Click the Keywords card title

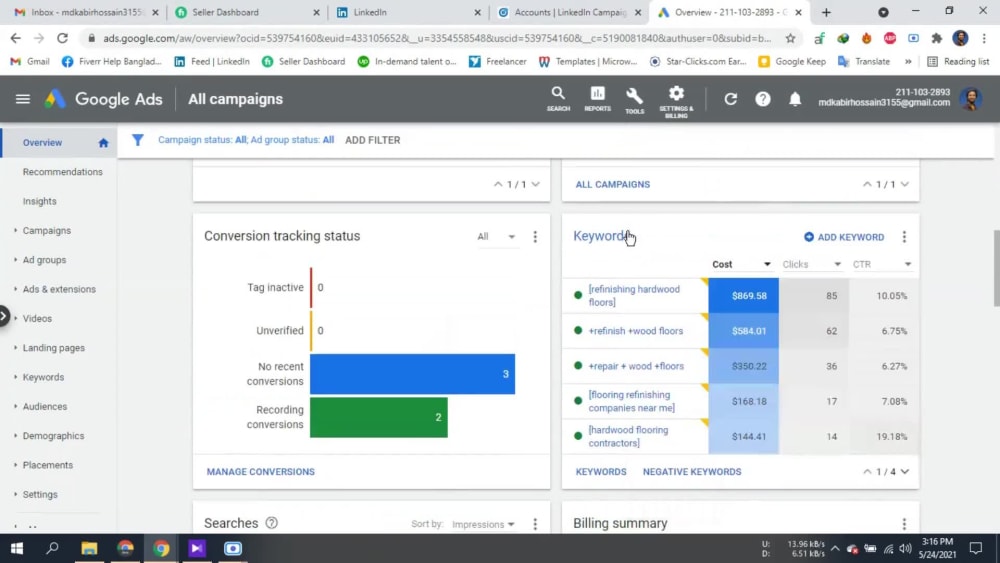pyautogui.click(x=601, y=236)
